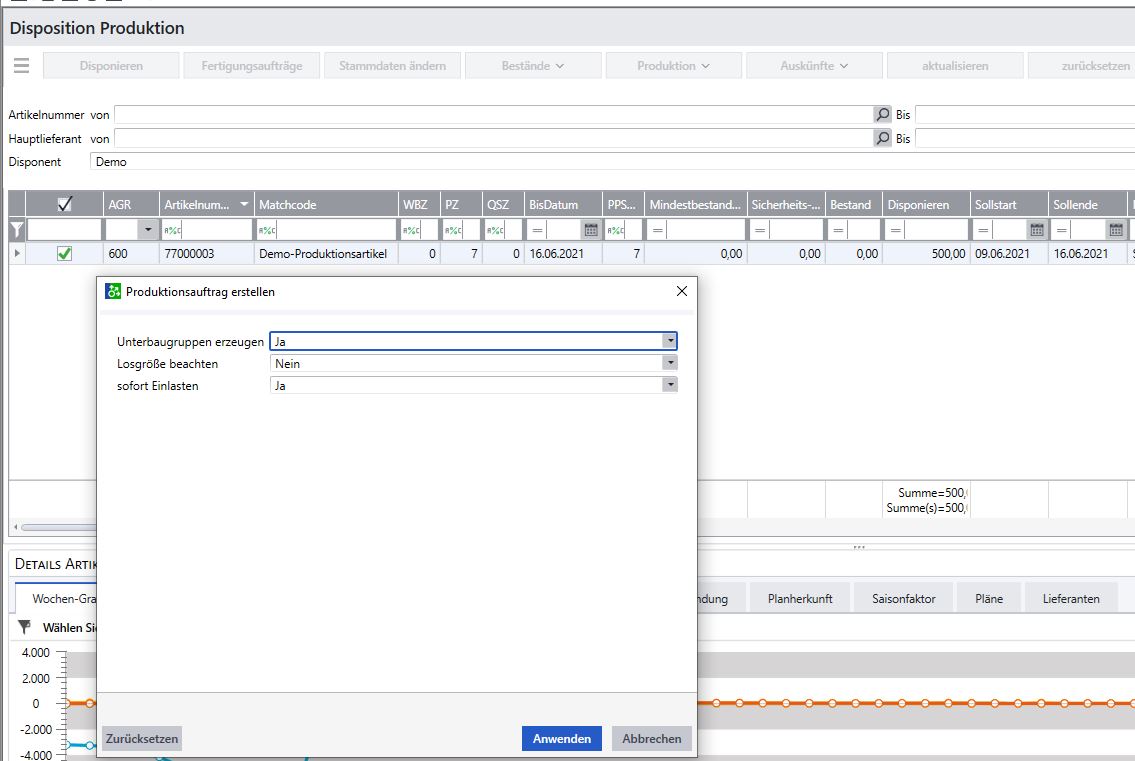Click the Hauptlieferant search magnifier icon
This screenshot has width=1135, height=761.
tap(882, 138)
